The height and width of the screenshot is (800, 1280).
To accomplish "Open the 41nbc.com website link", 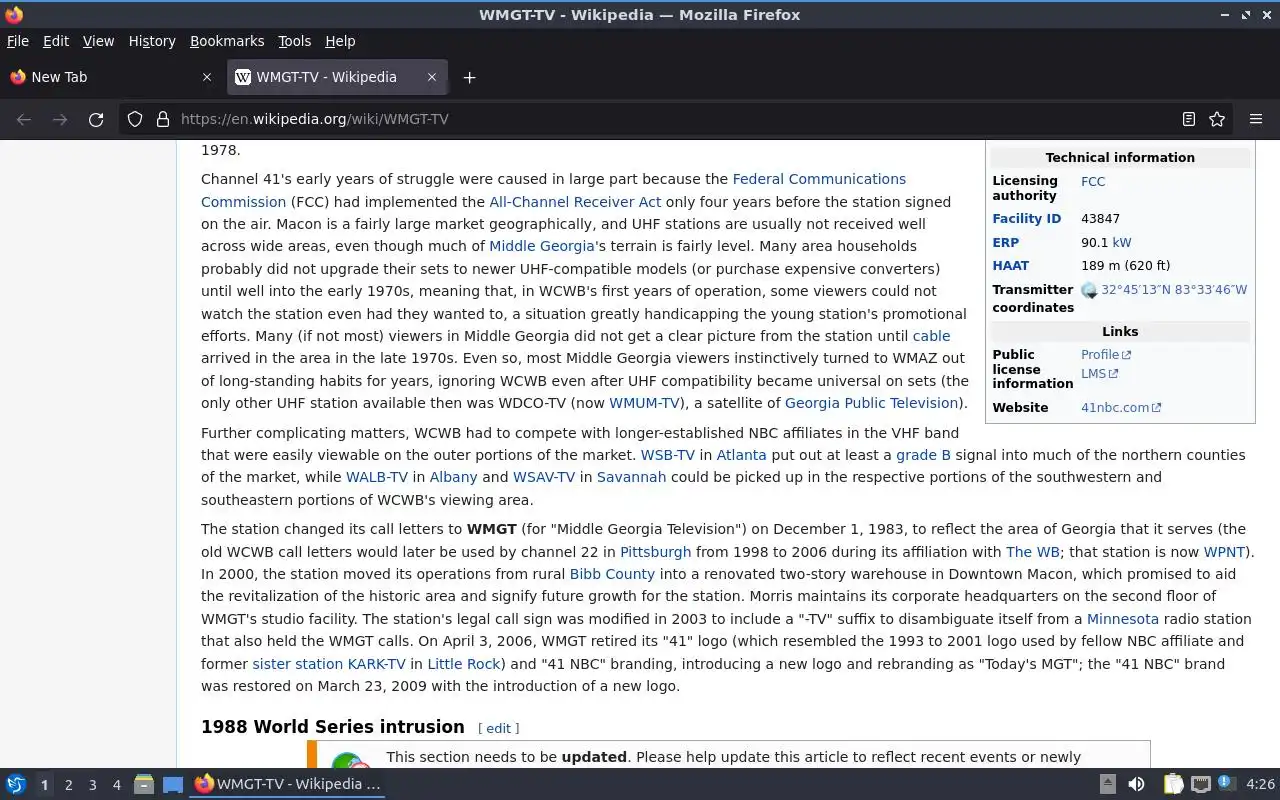I will [1121, 408].
